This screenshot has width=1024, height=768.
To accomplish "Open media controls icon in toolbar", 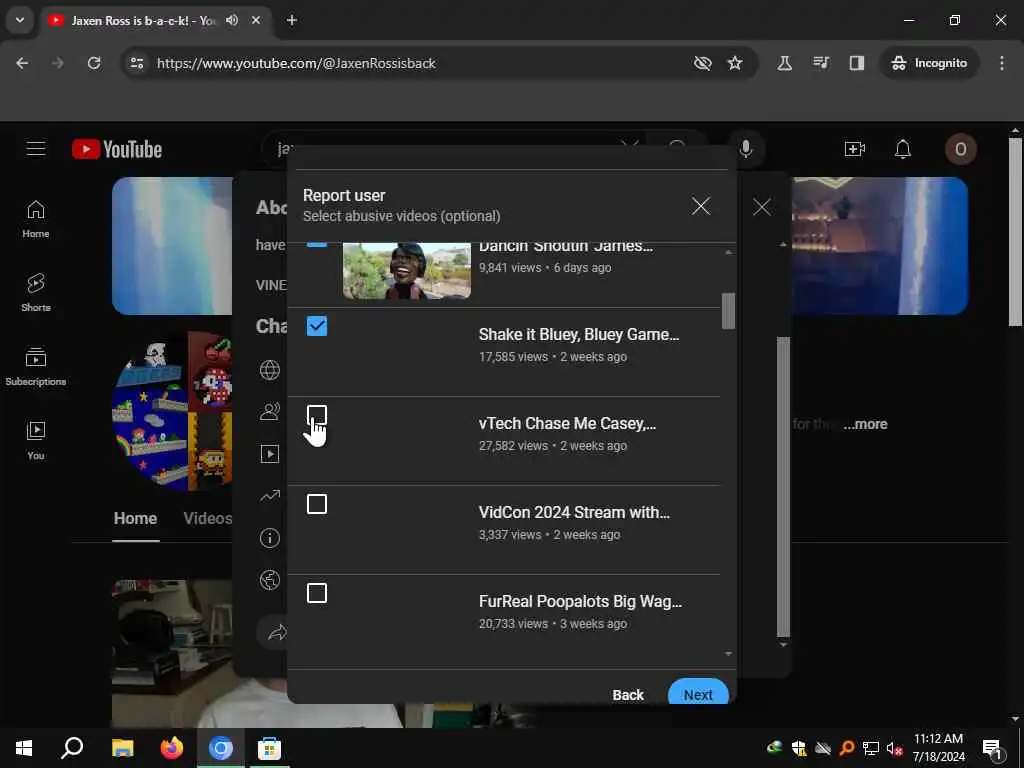I will point(821,63).
